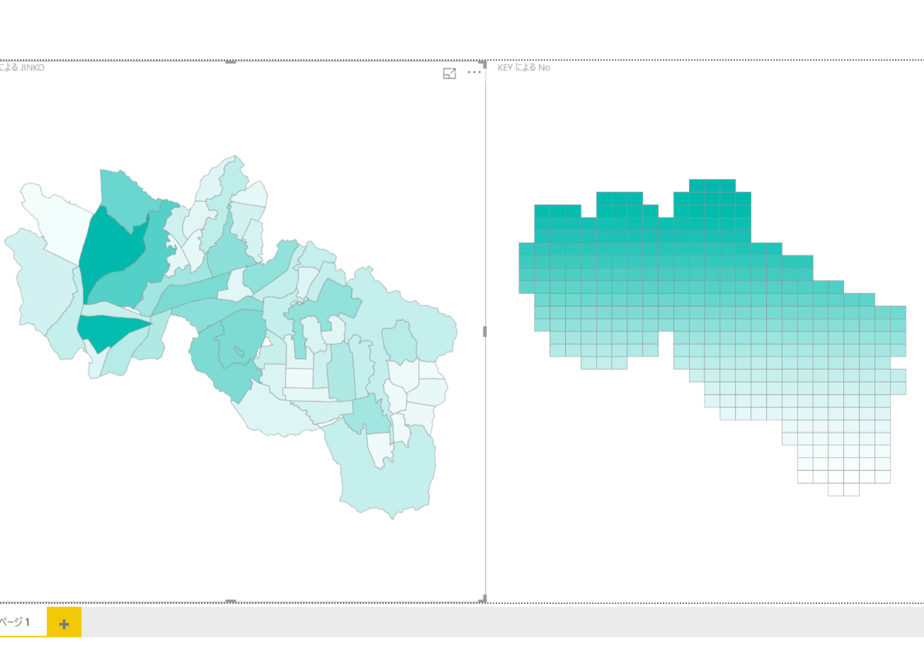Add a new page with plus button
The height and width of the screenshot is (660, 924).
pos(64,623)
